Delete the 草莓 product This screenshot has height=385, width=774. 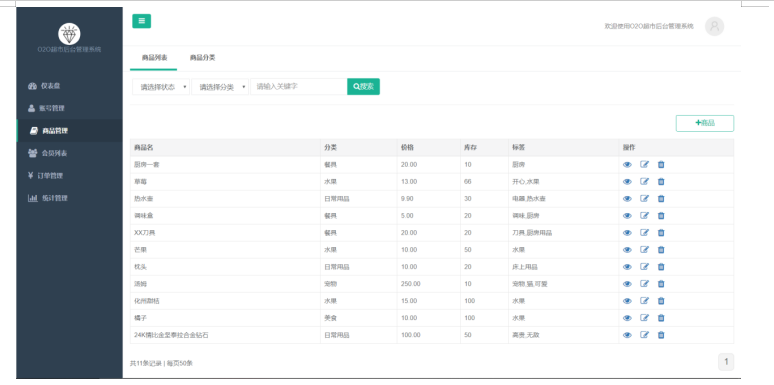(x=661, y=181)
